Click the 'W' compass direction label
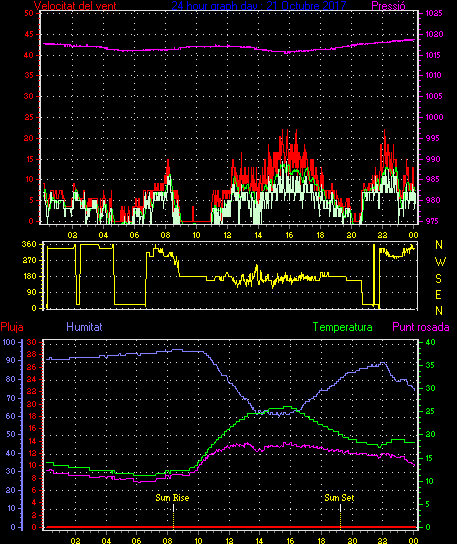Screen dimensions: 457x544 440,261
